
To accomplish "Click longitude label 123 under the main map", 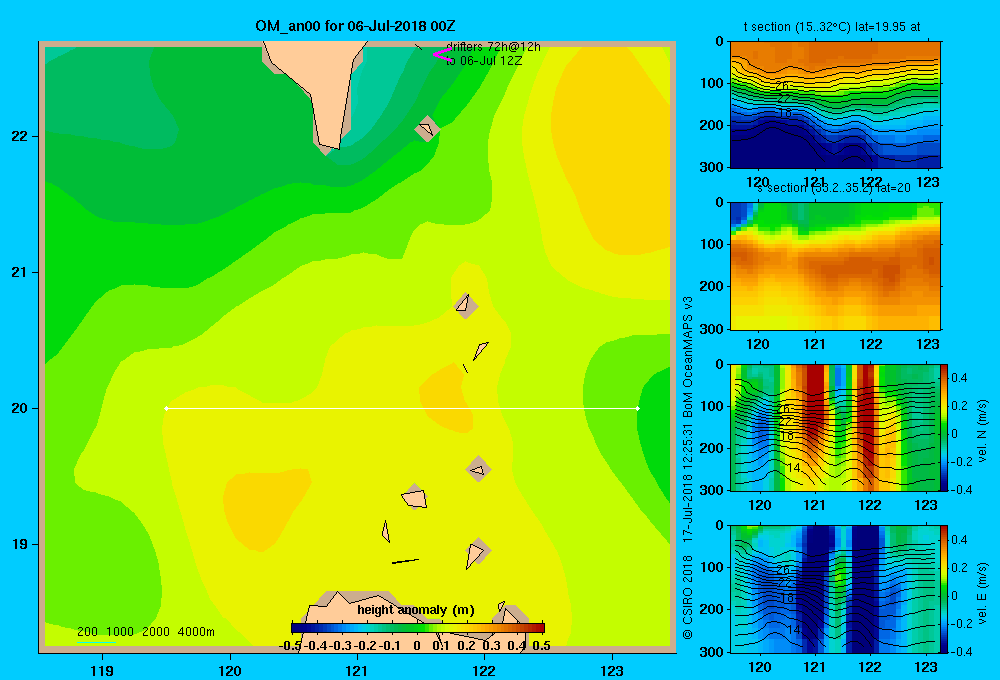I will pyautogui.click(x=612, y=670).
